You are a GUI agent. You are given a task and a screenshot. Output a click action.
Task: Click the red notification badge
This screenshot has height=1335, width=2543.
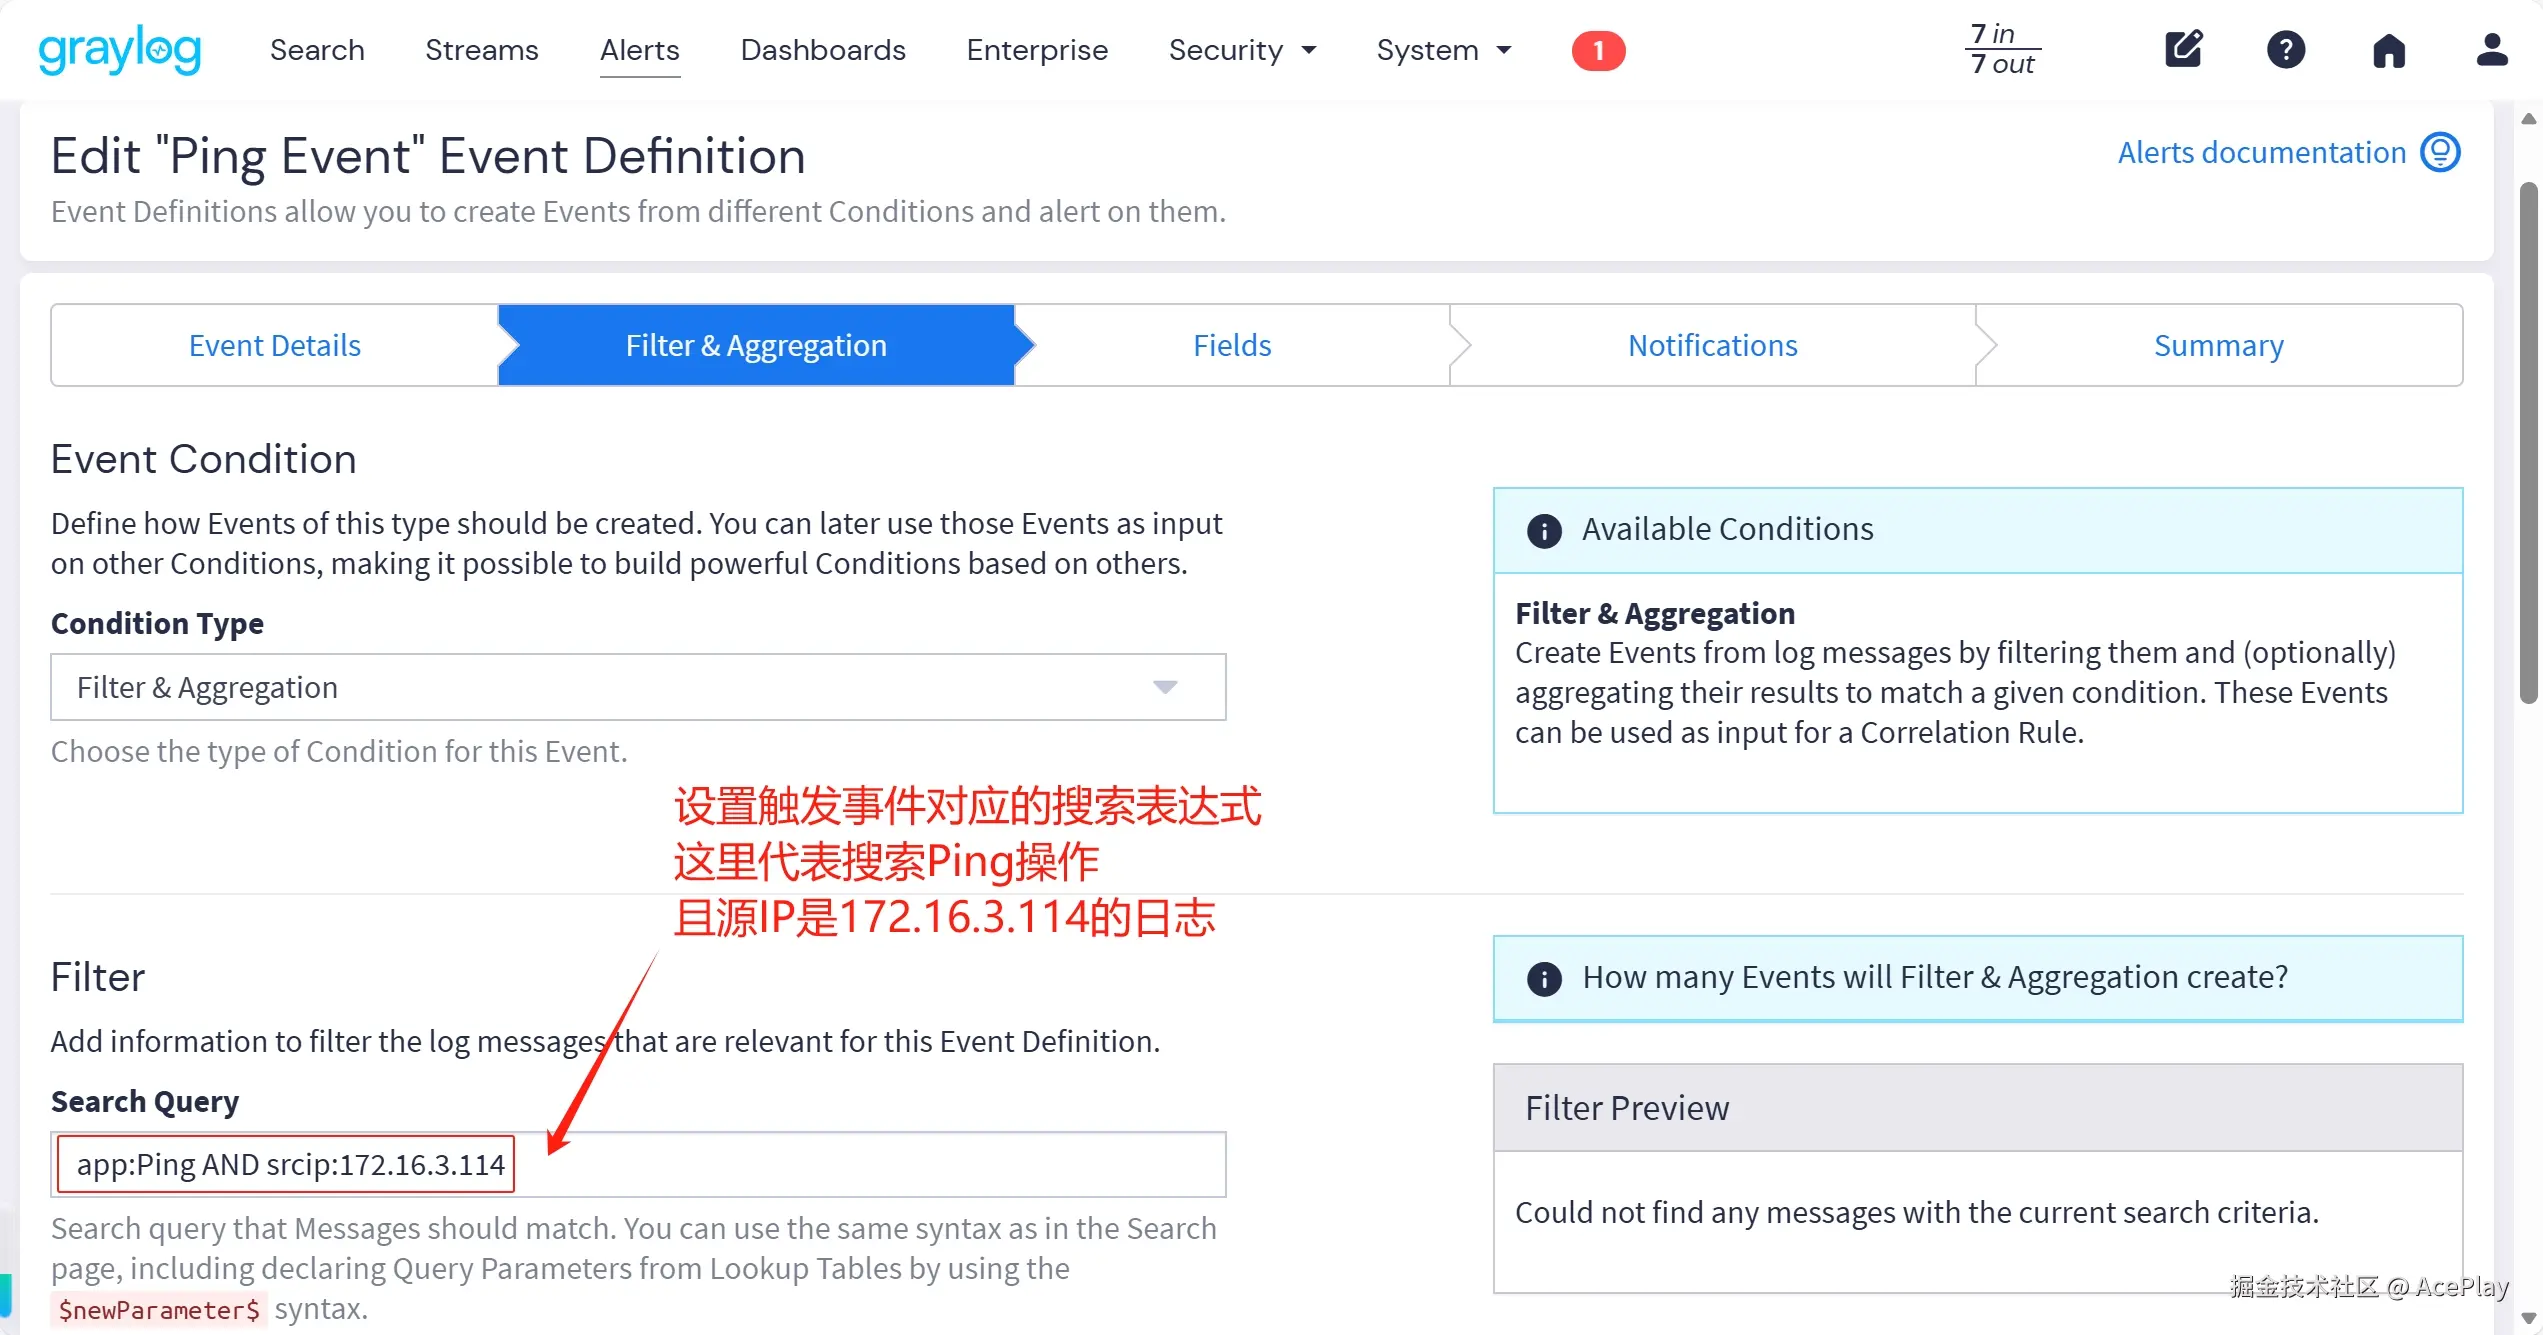(x=1597, y=50)
